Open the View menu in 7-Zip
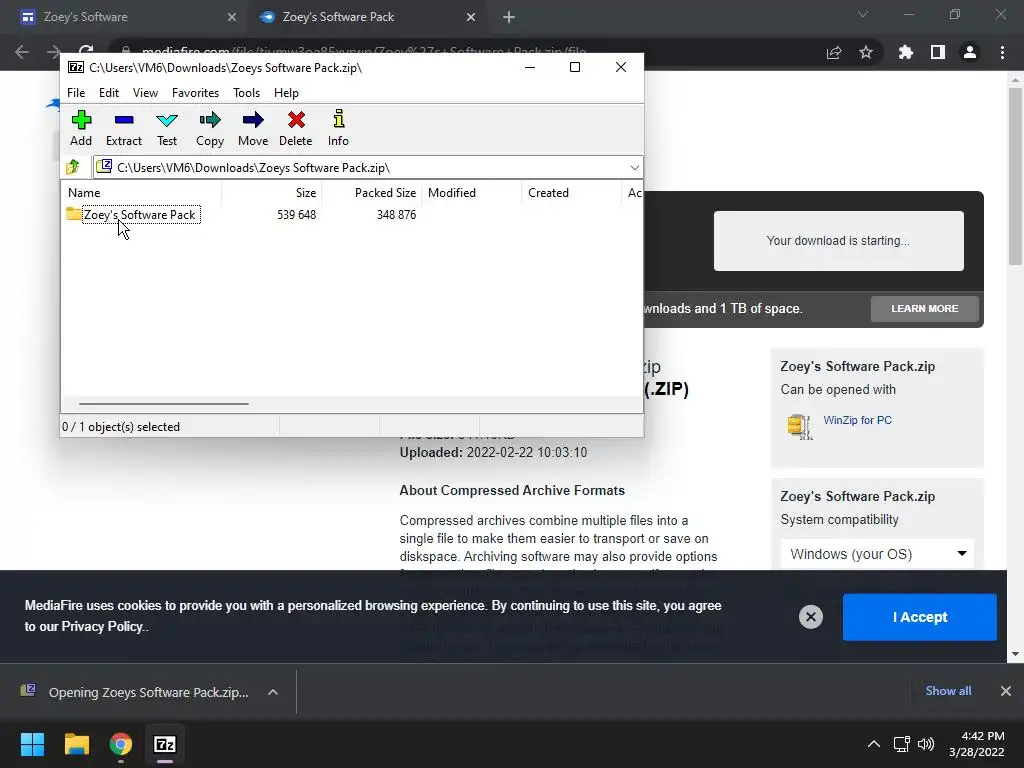Image resolution: width=1024 pixels, height=768 pixels. (145, 93)
